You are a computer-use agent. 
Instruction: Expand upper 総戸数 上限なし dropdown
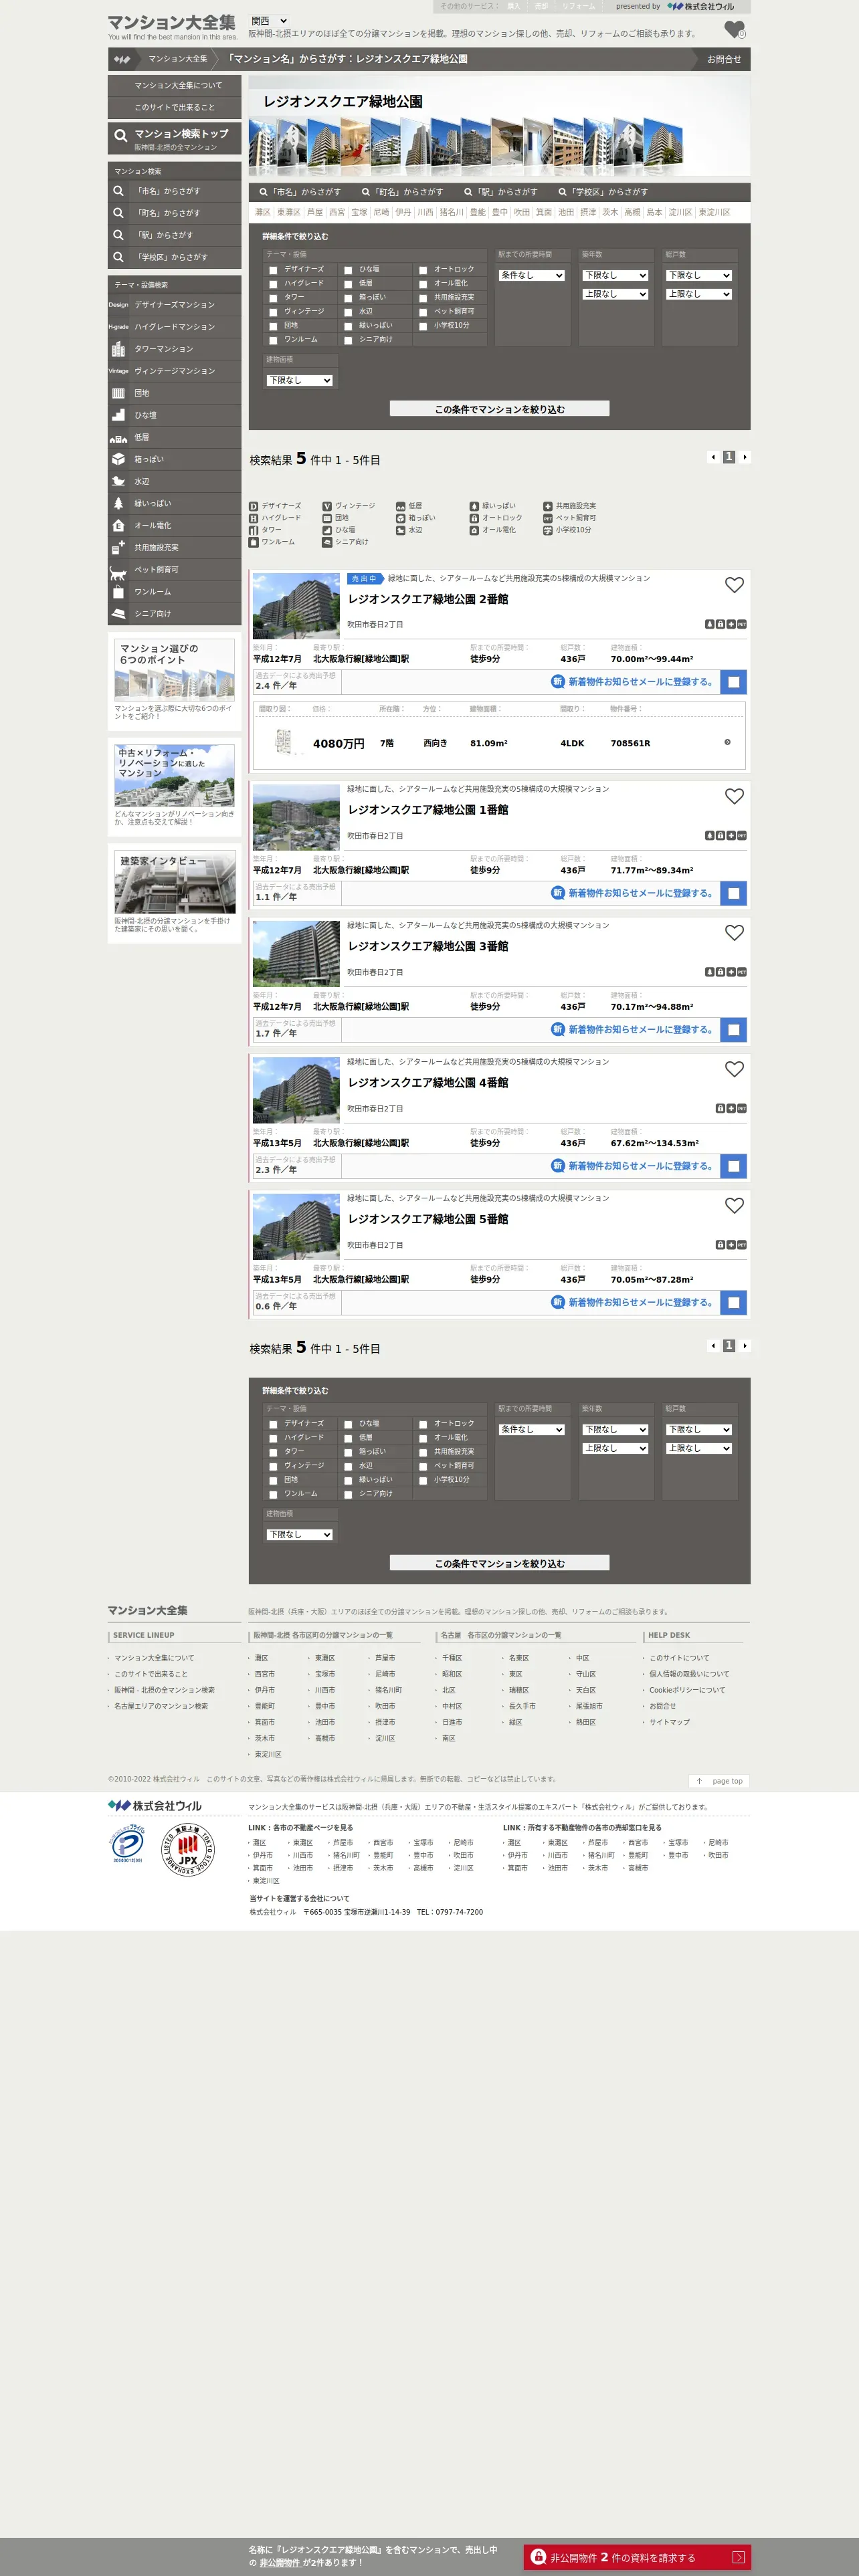click(x=699, y=294)
